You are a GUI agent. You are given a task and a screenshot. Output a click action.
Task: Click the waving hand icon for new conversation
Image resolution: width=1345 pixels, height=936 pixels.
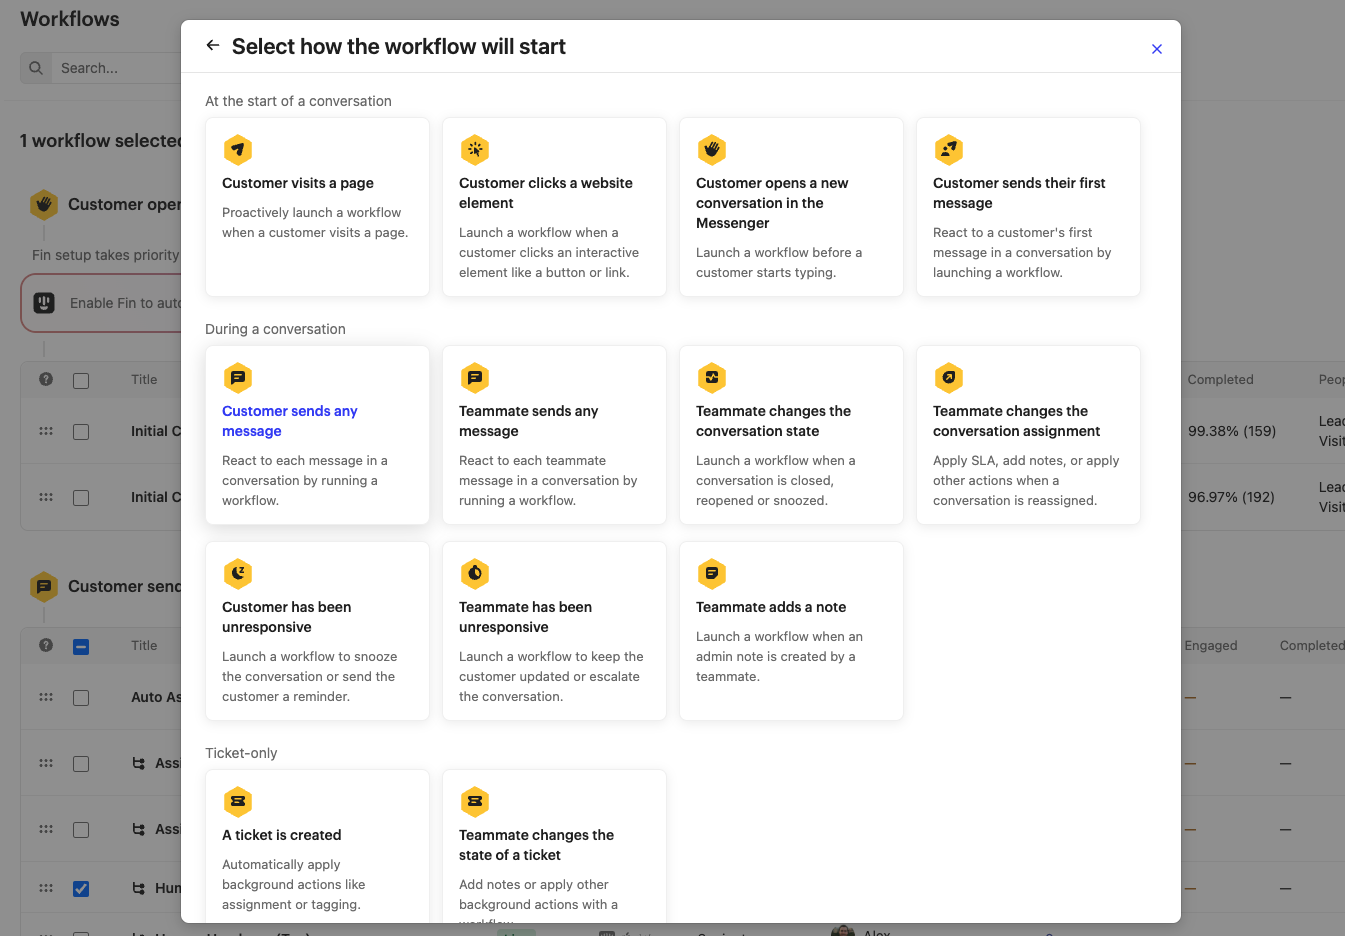point(711,150)
